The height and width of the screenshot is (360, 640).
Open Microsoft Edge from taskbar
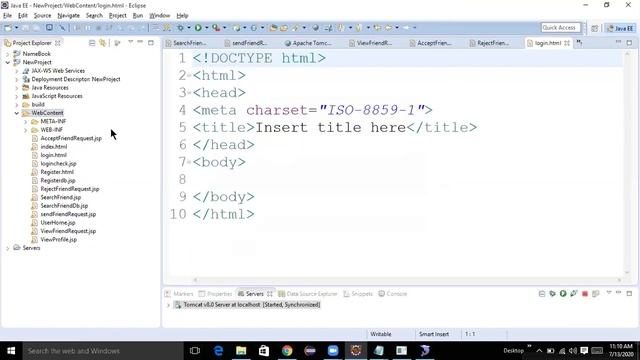[218, 351]
